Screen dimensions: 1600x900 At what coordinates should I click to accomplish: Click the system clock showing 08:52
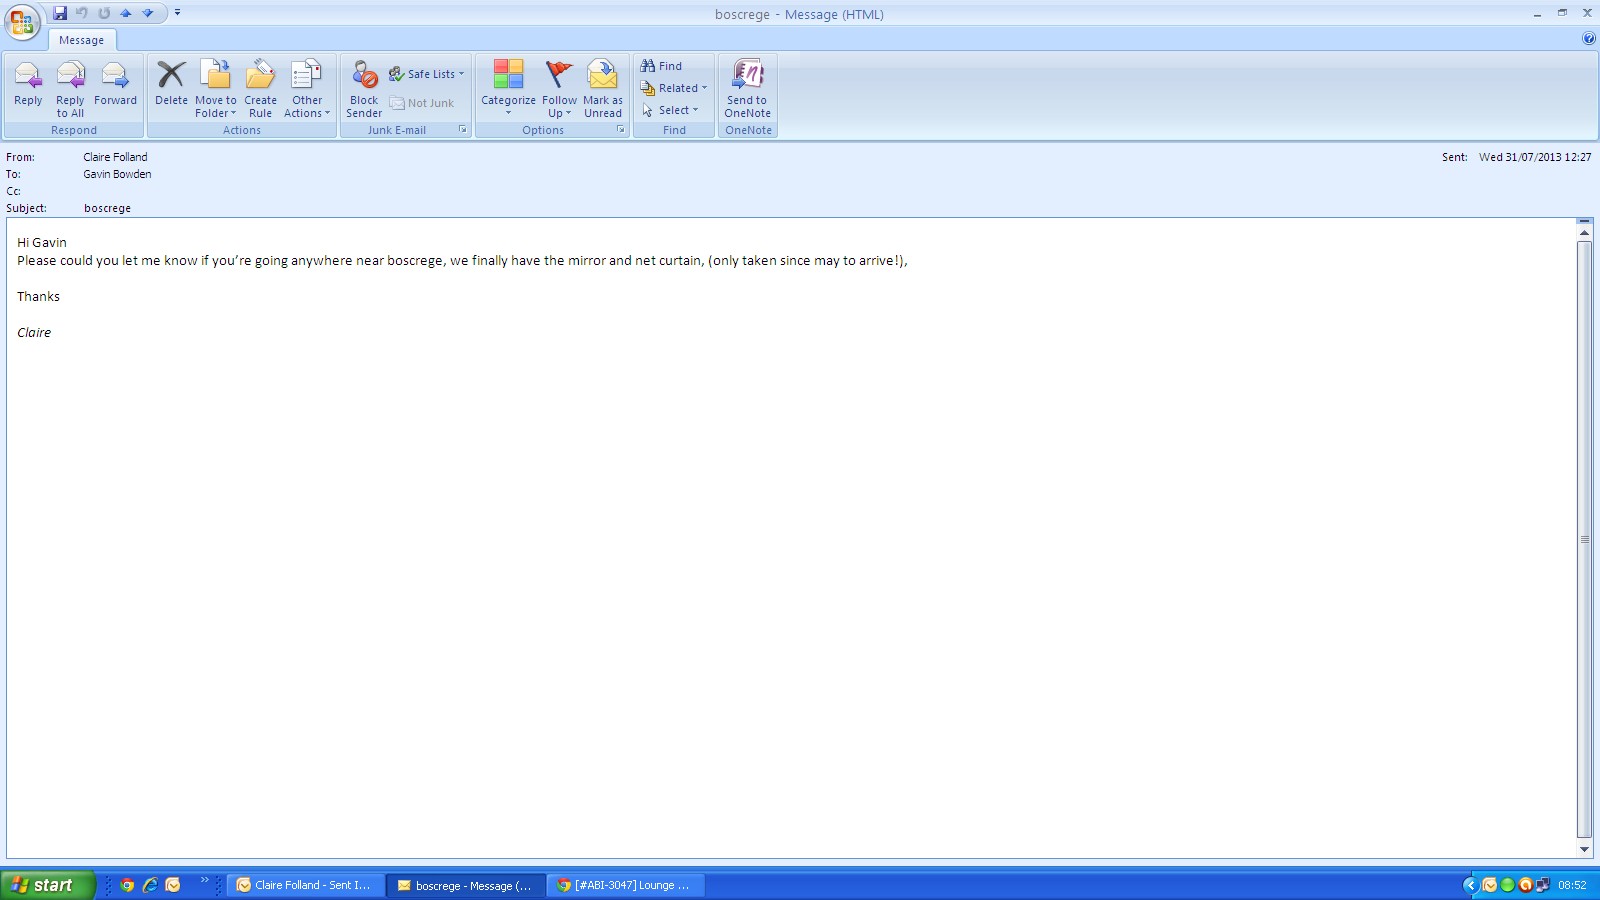pyautogui.click(x=1572, y=885)
